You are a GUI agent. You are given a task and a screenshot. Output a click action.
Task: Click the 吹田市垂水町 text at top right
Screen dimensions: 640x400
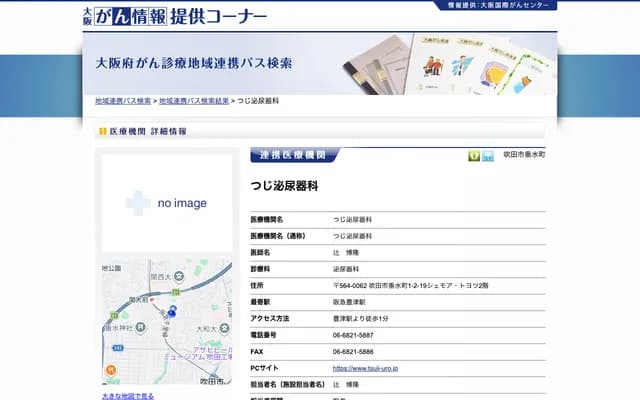click(523, 155)
